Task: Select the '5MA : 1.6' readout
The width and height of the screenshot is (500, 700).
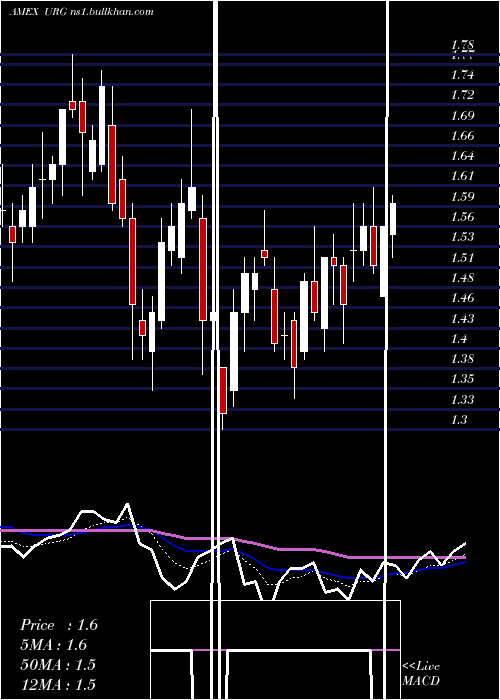Action: pos(54,645)
